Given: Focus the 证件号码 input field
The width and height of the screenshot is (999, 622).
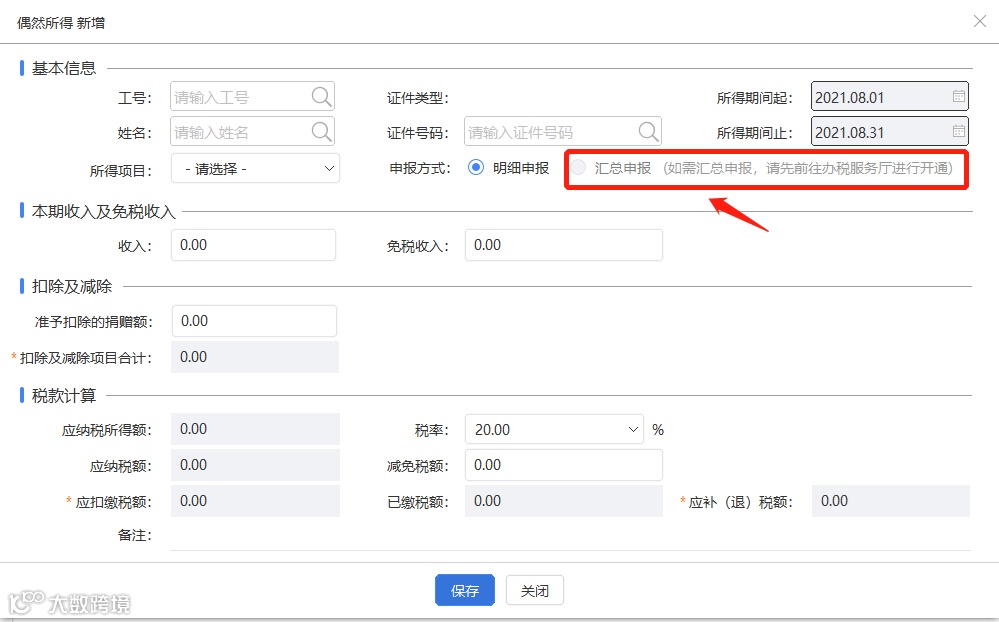Looking at the screenshot, I should (563, 132).
